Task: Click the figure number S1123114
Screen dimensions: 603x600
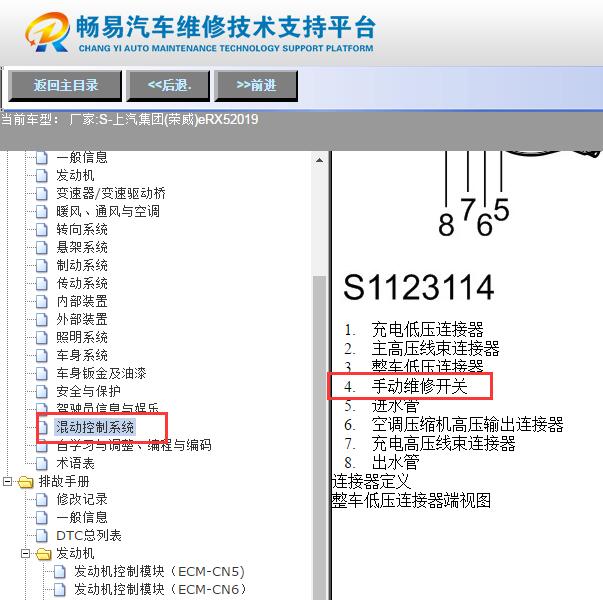Action: coord(418,287)
